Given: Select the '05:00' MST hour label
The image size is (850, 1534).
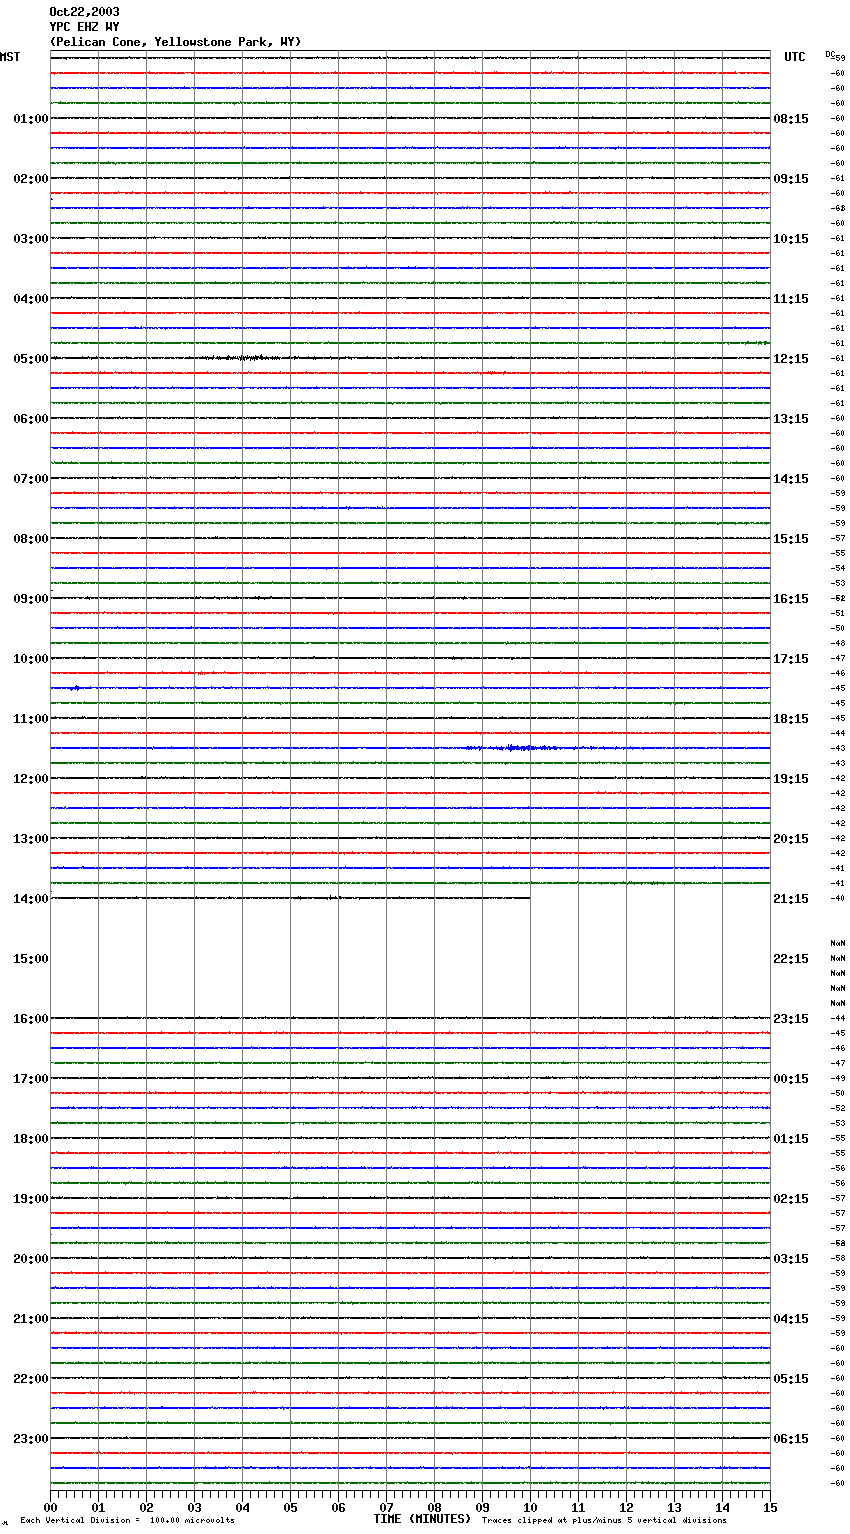Looking at the screenshot, I should (31, 359).
